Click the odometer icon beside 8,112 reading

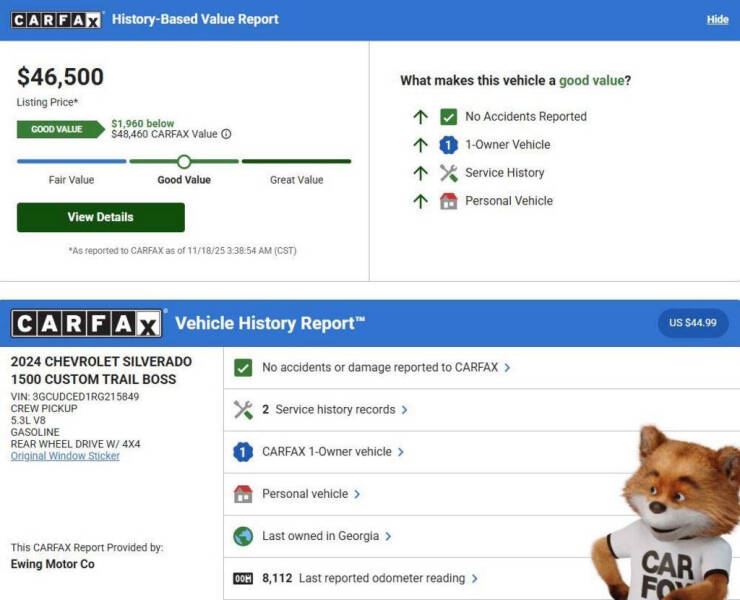pyautogui.click(x=243, y=578)
